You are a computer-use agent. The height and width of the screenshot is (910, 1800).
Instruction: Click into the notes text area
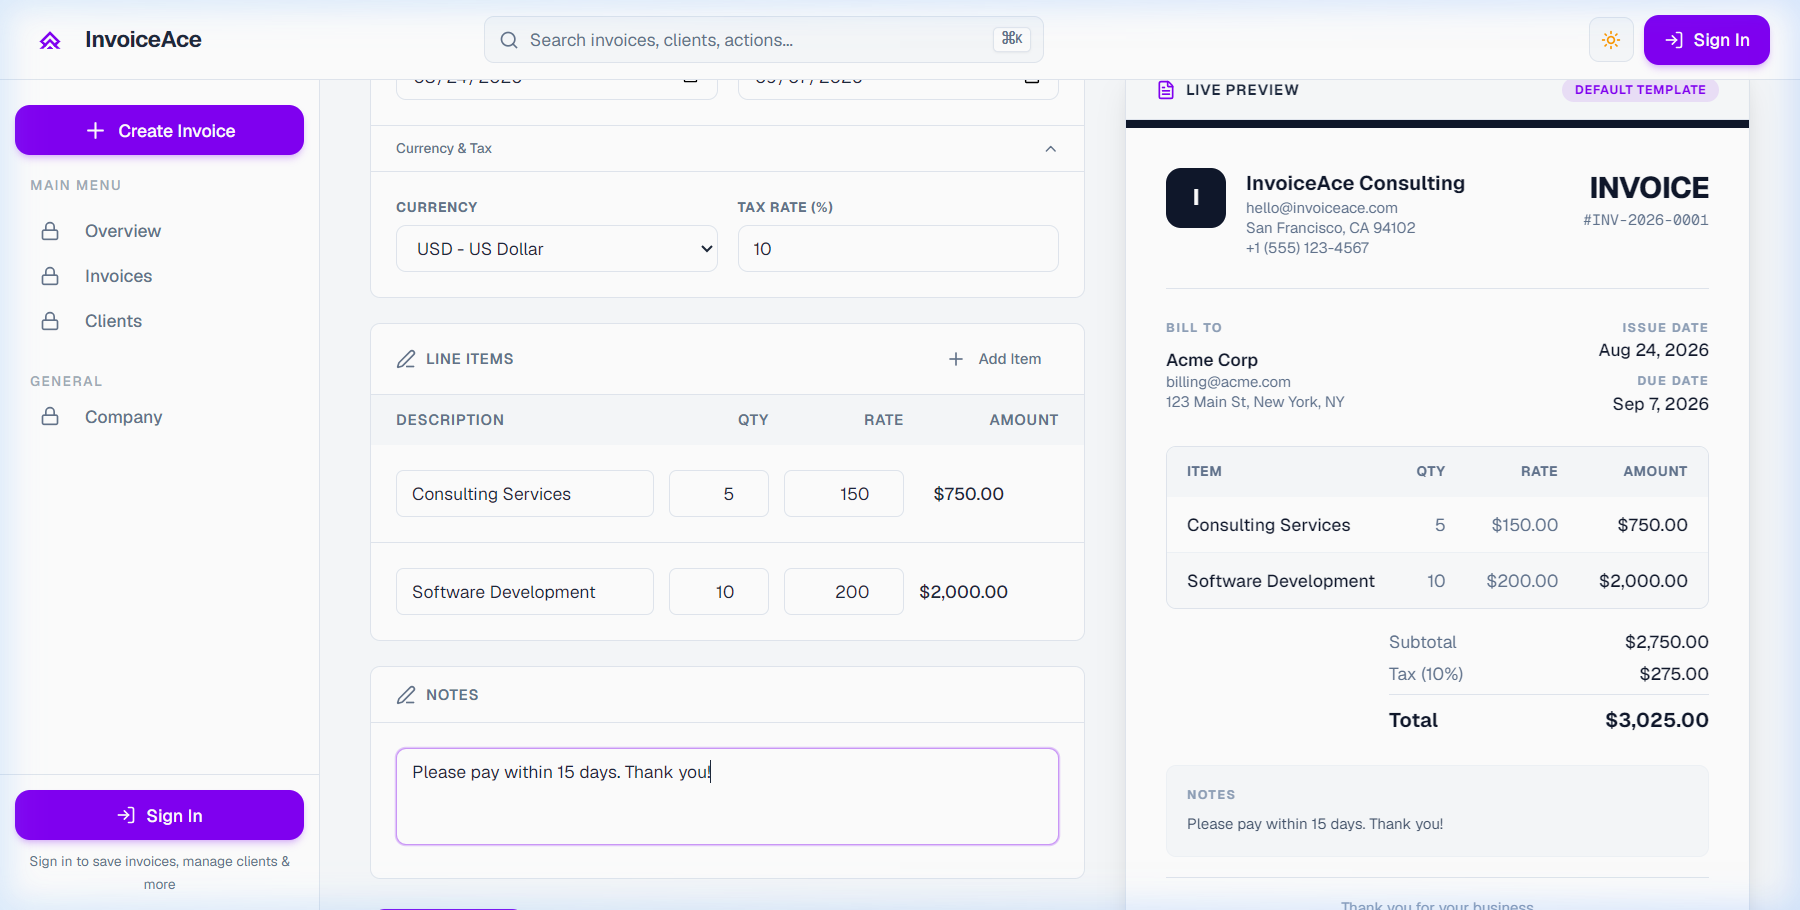point(727,796)
